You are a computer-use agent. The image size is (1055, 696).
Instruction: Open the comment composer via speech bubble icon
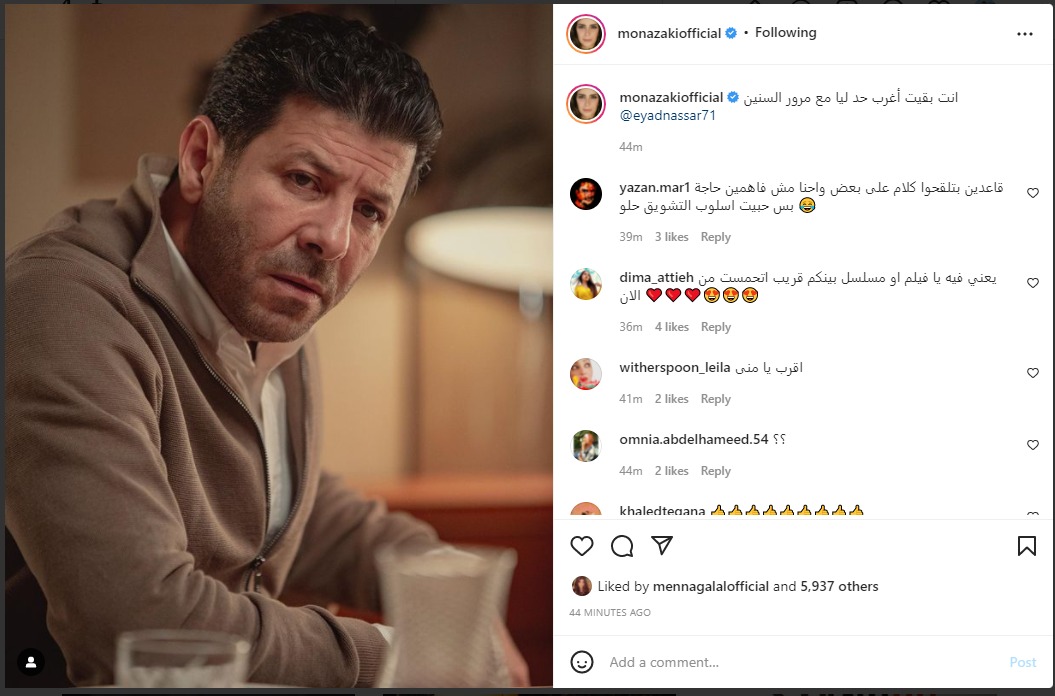[622, 546]
